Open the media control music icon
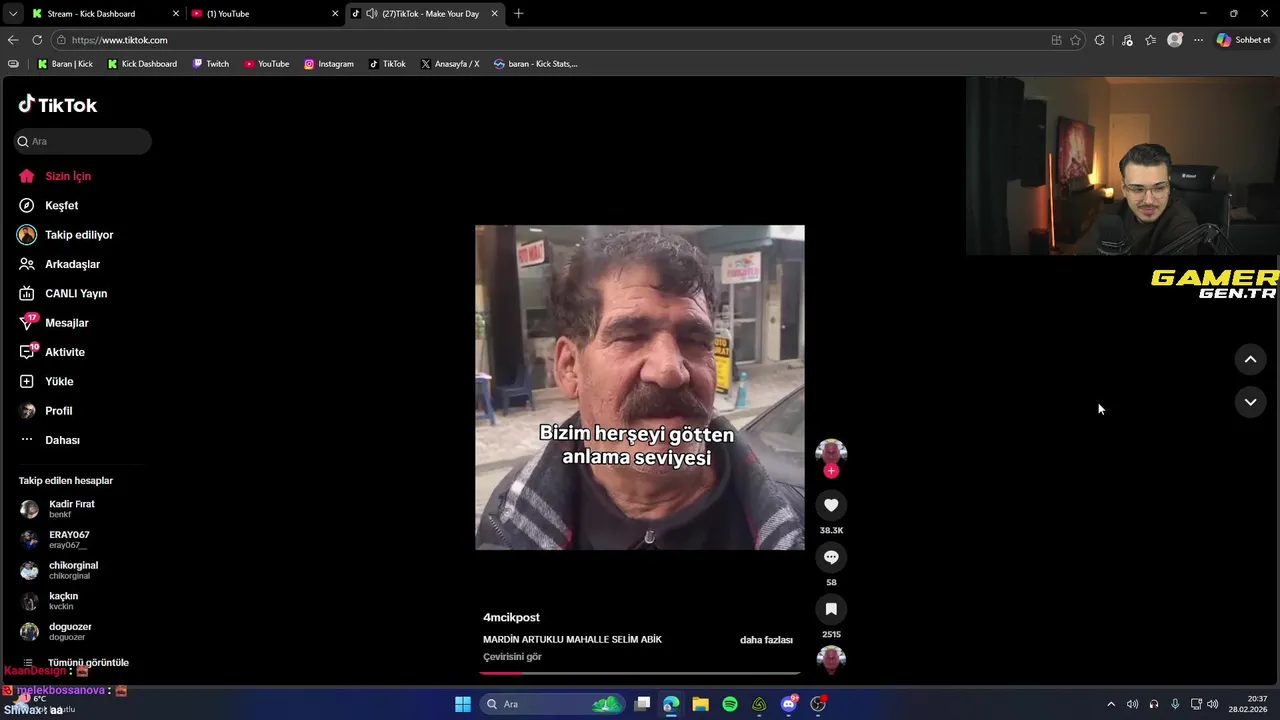 point(1127,40)
